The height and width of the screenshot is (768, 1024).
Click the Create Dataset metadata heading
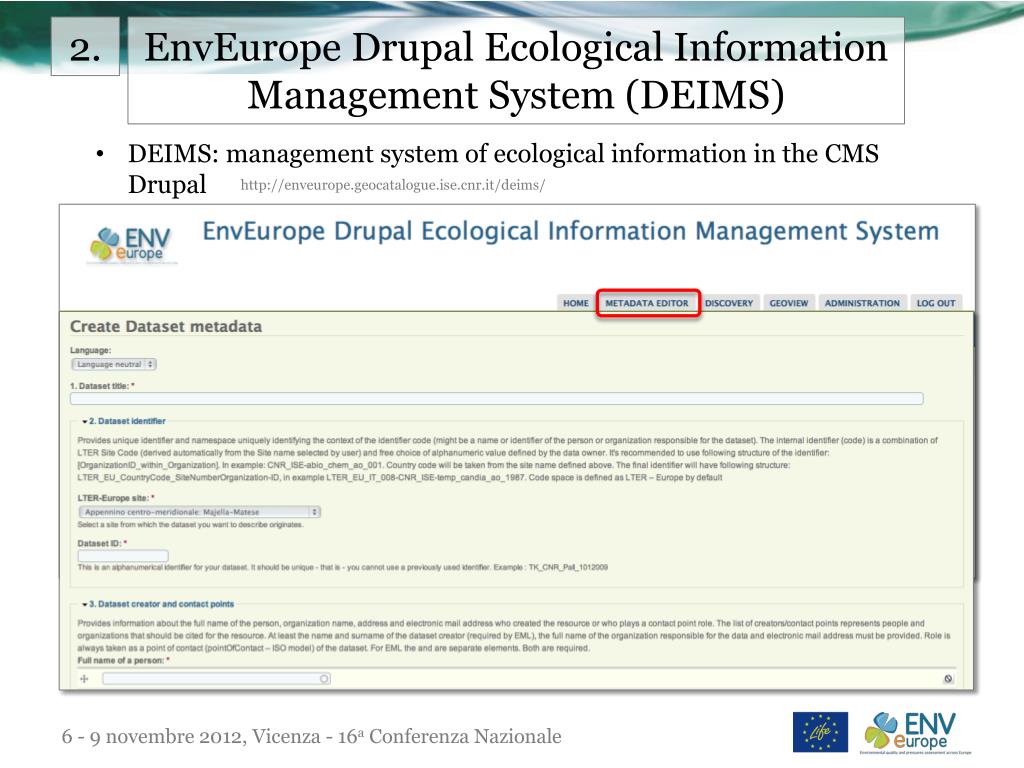[x=166, y=327]
